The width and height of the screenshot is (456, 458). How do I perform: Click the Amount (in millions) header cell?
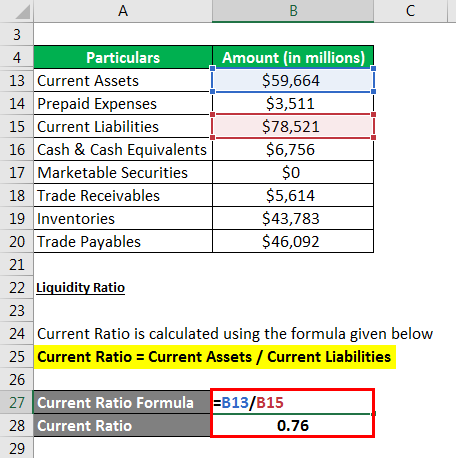point(293,57)
